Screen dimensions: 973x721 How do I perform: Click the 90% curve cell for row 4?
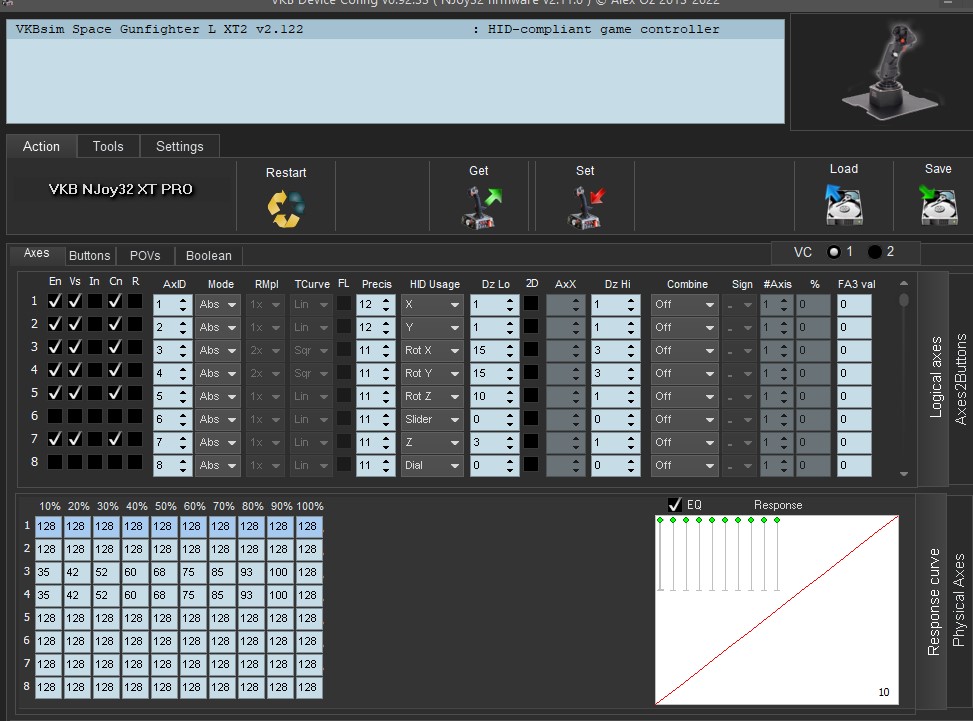tap(279, 595)
